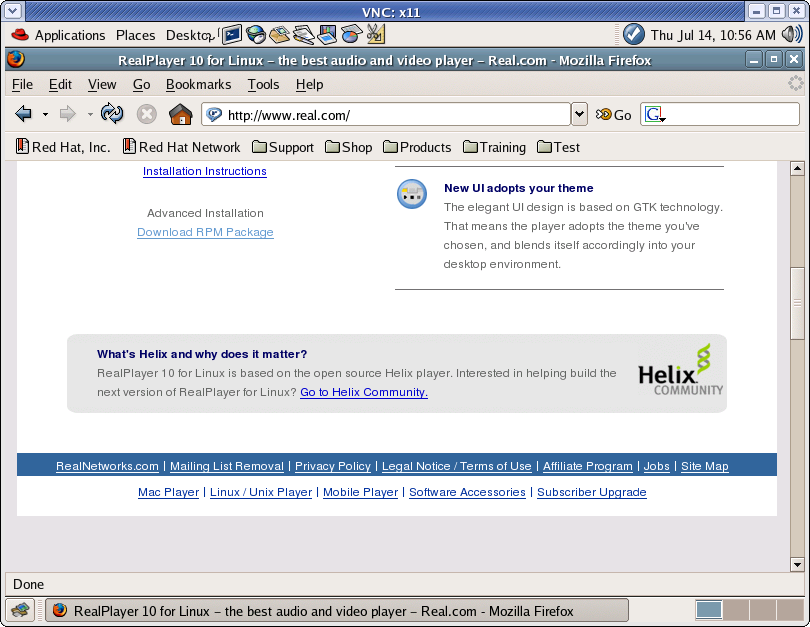Click the New UI theme feature icon
Viewport: 810px width, 627px height.
(x=412, y=194)
